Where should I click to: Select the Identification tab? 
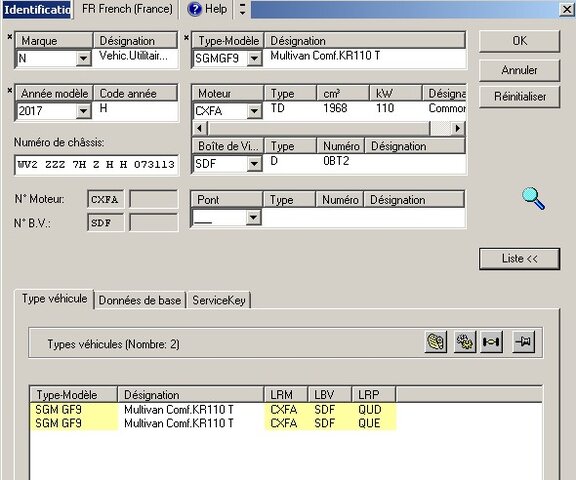point(37,10)
